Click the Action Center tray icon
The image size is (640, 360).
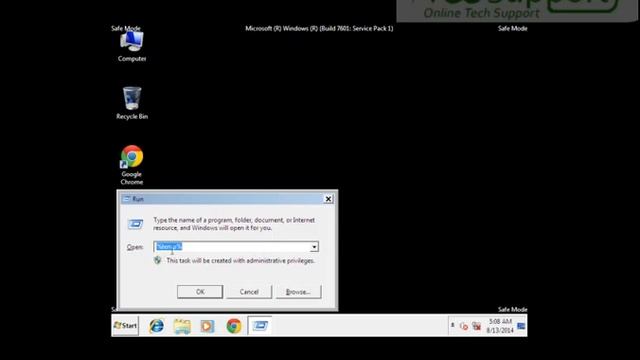pos(464,326)
